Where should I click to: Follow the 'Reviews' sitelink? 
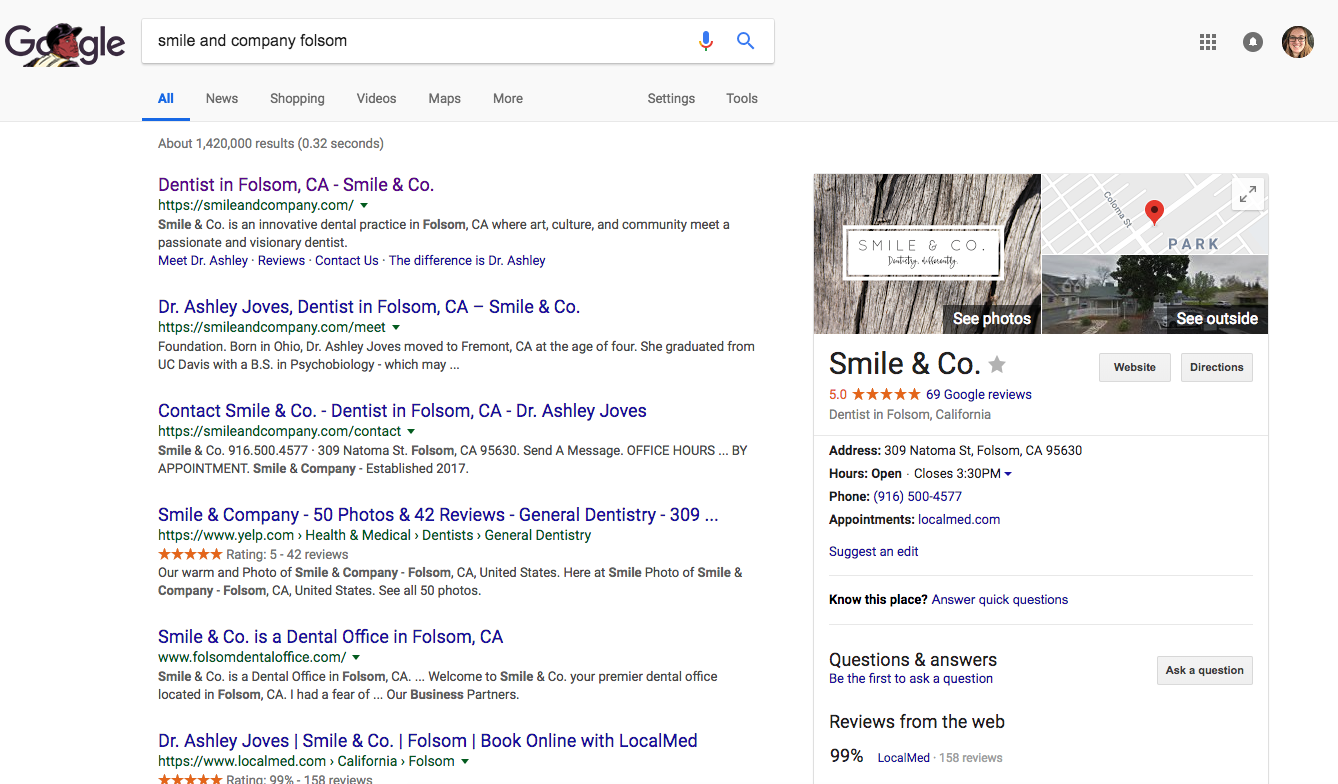point(281,260)
